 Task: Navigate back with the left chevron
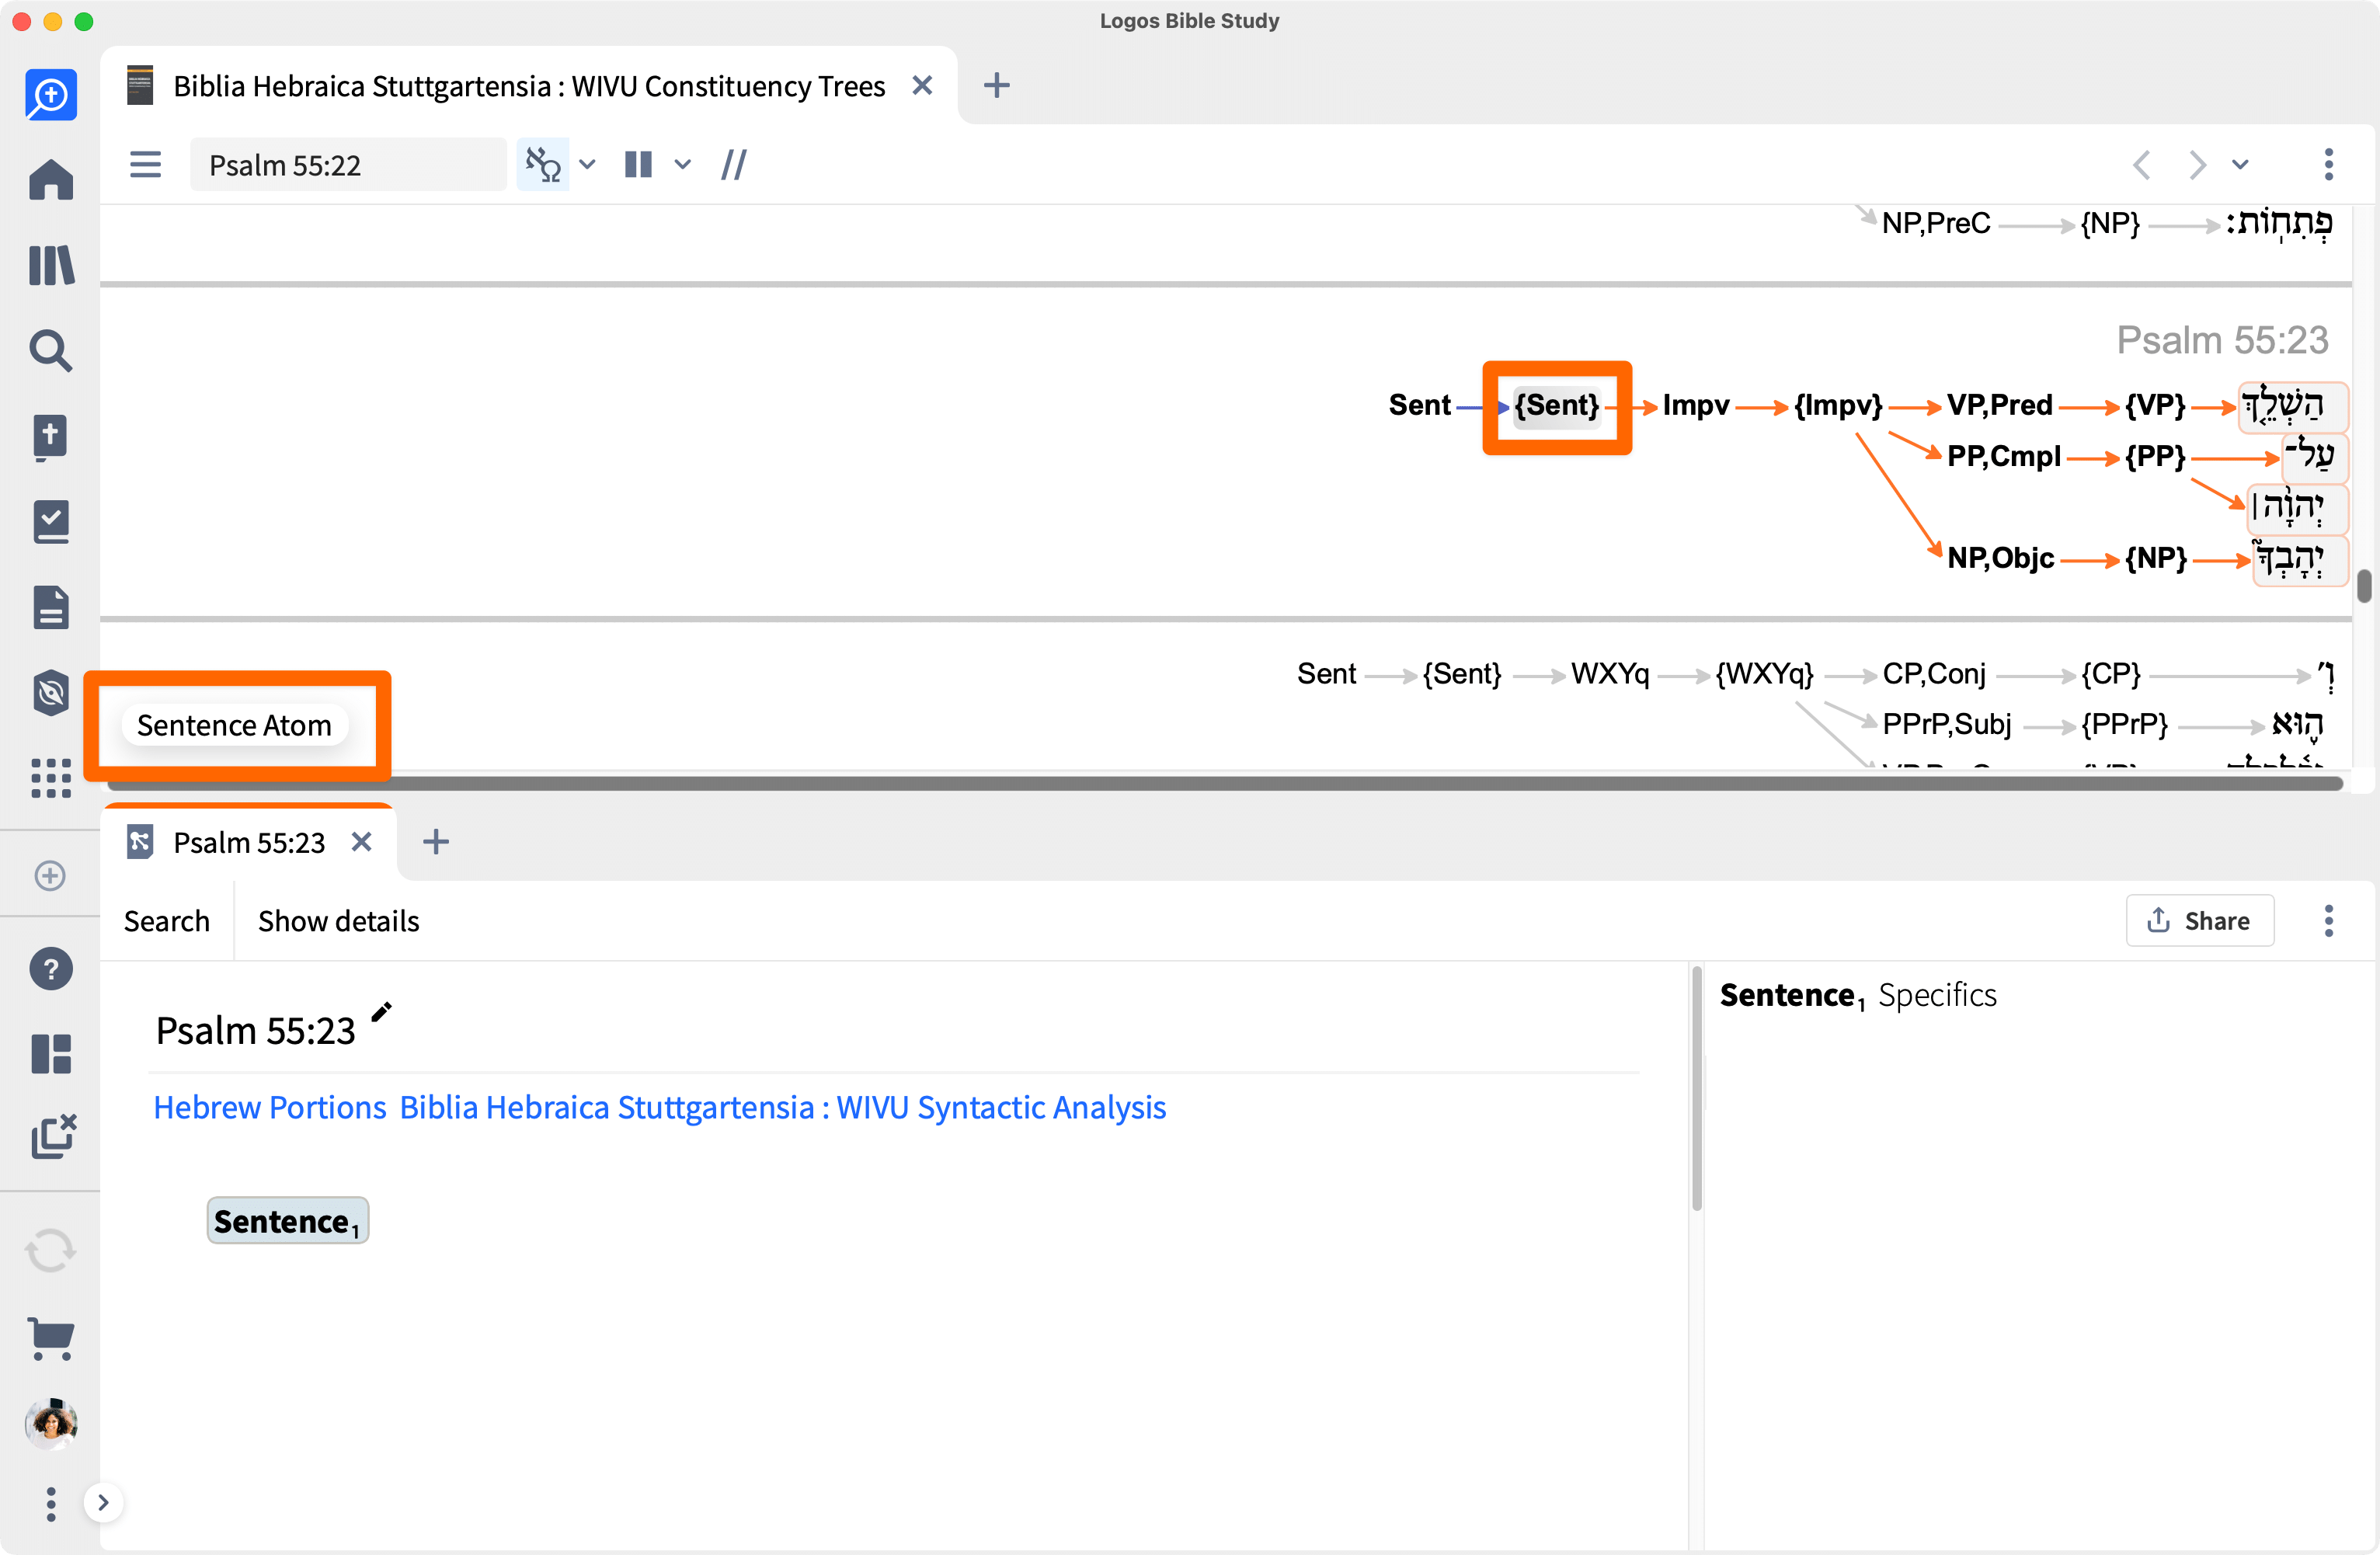[x=2141, y=164]
